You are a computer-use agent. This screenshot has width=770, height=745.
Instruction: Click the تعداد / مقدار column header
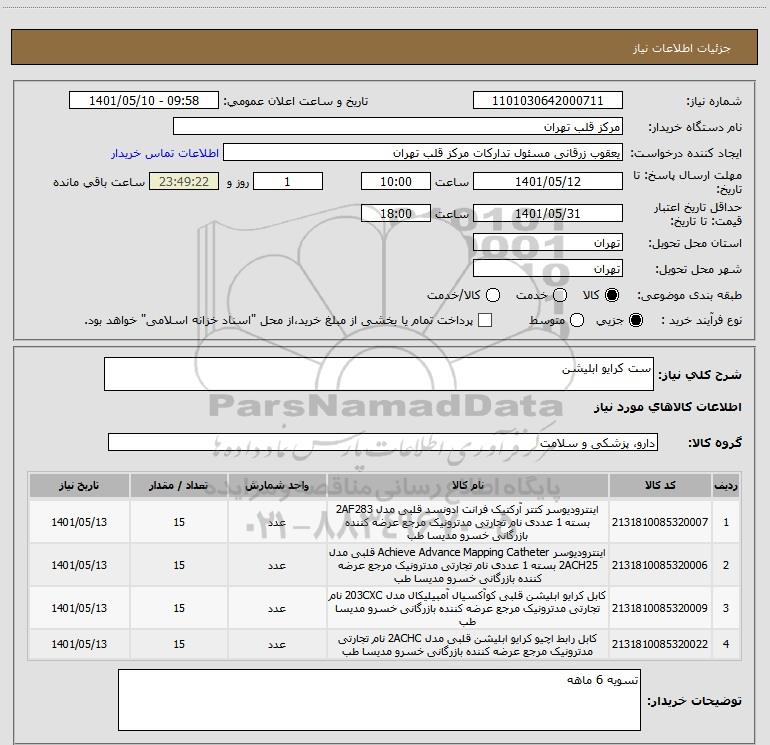(179, 486)
